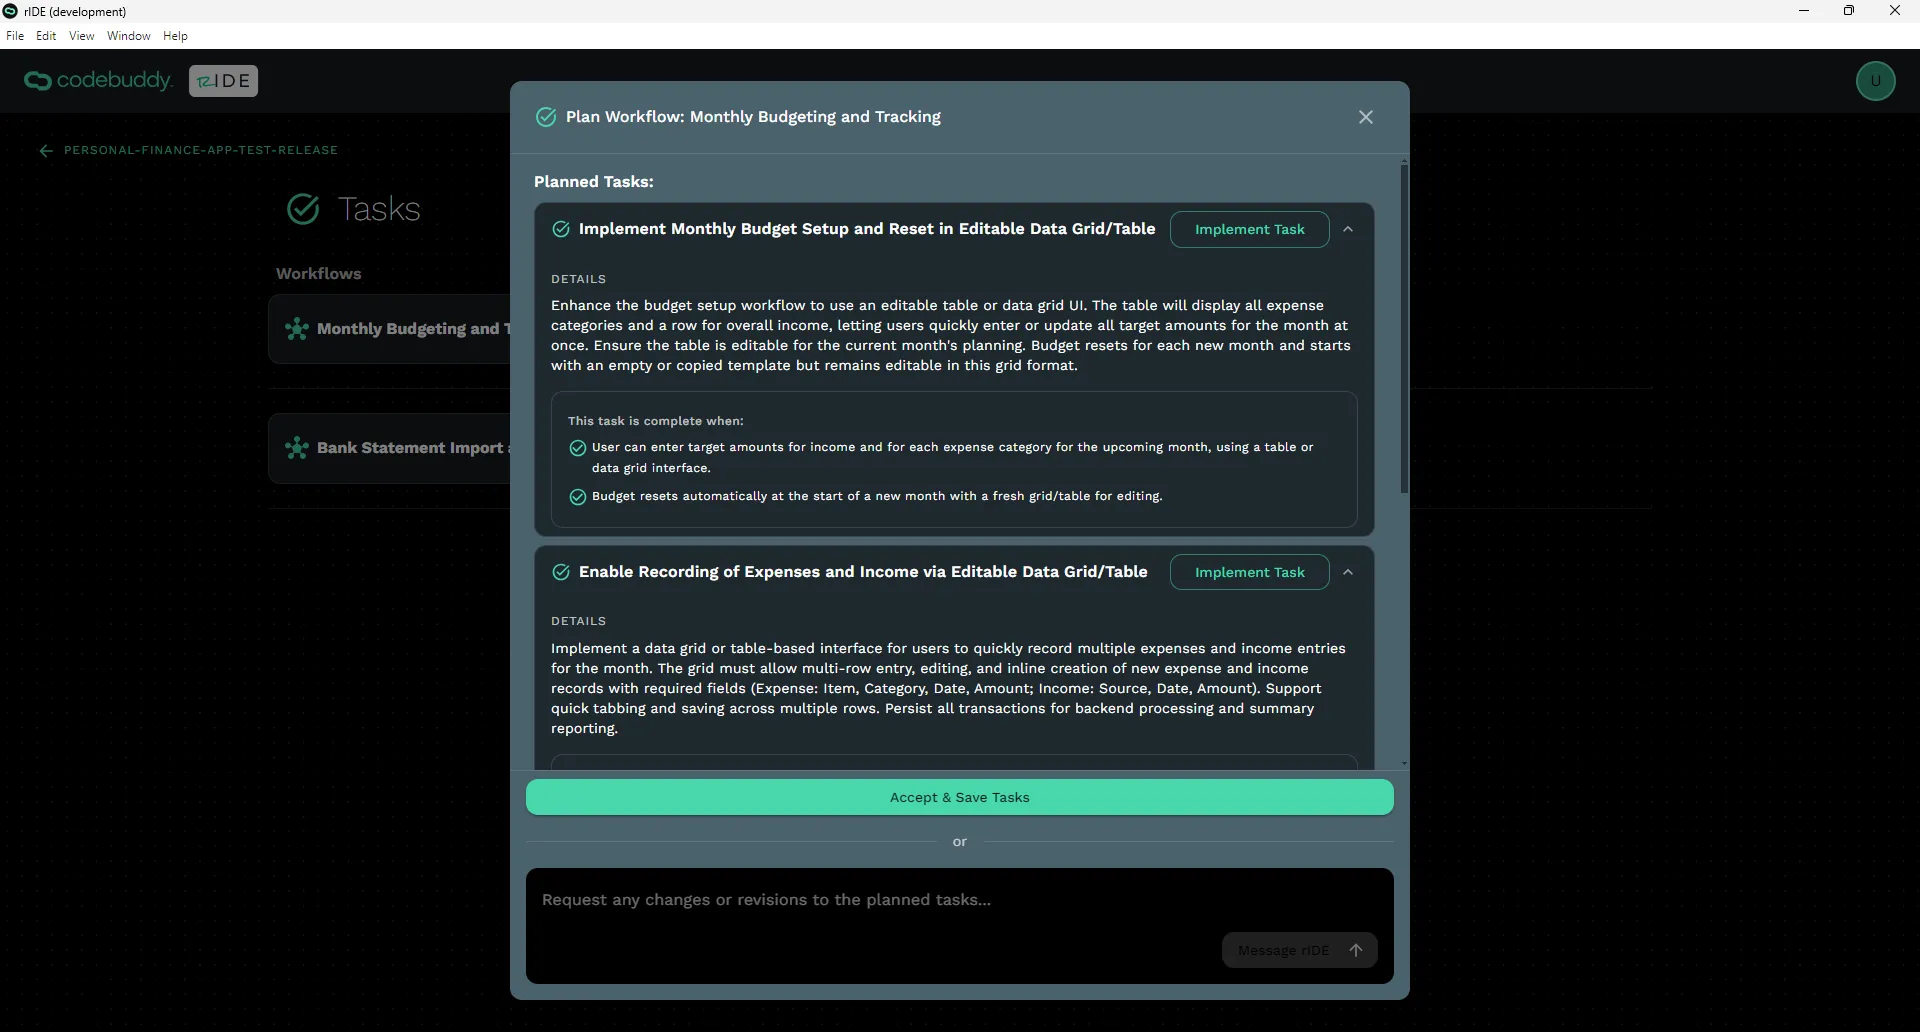Click the Accept & Save Tasks button
This screenshot has width=1920, height=1032.
click(960, 797)
